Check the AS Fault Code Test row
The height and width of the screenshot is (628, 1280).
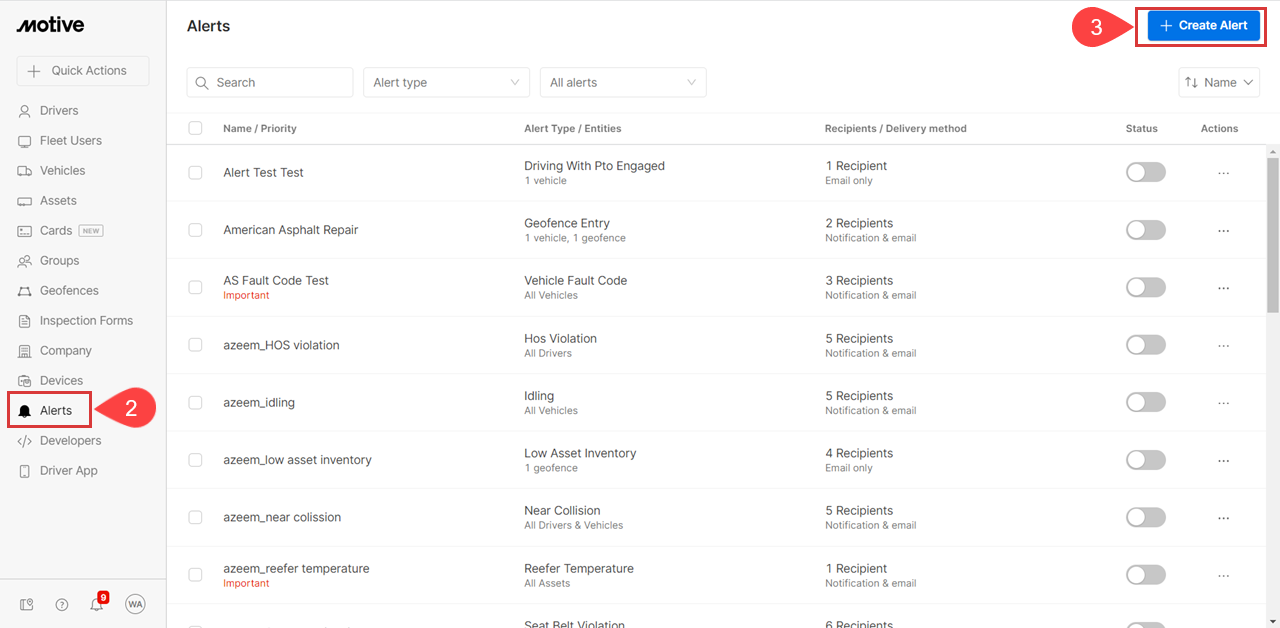195,288
